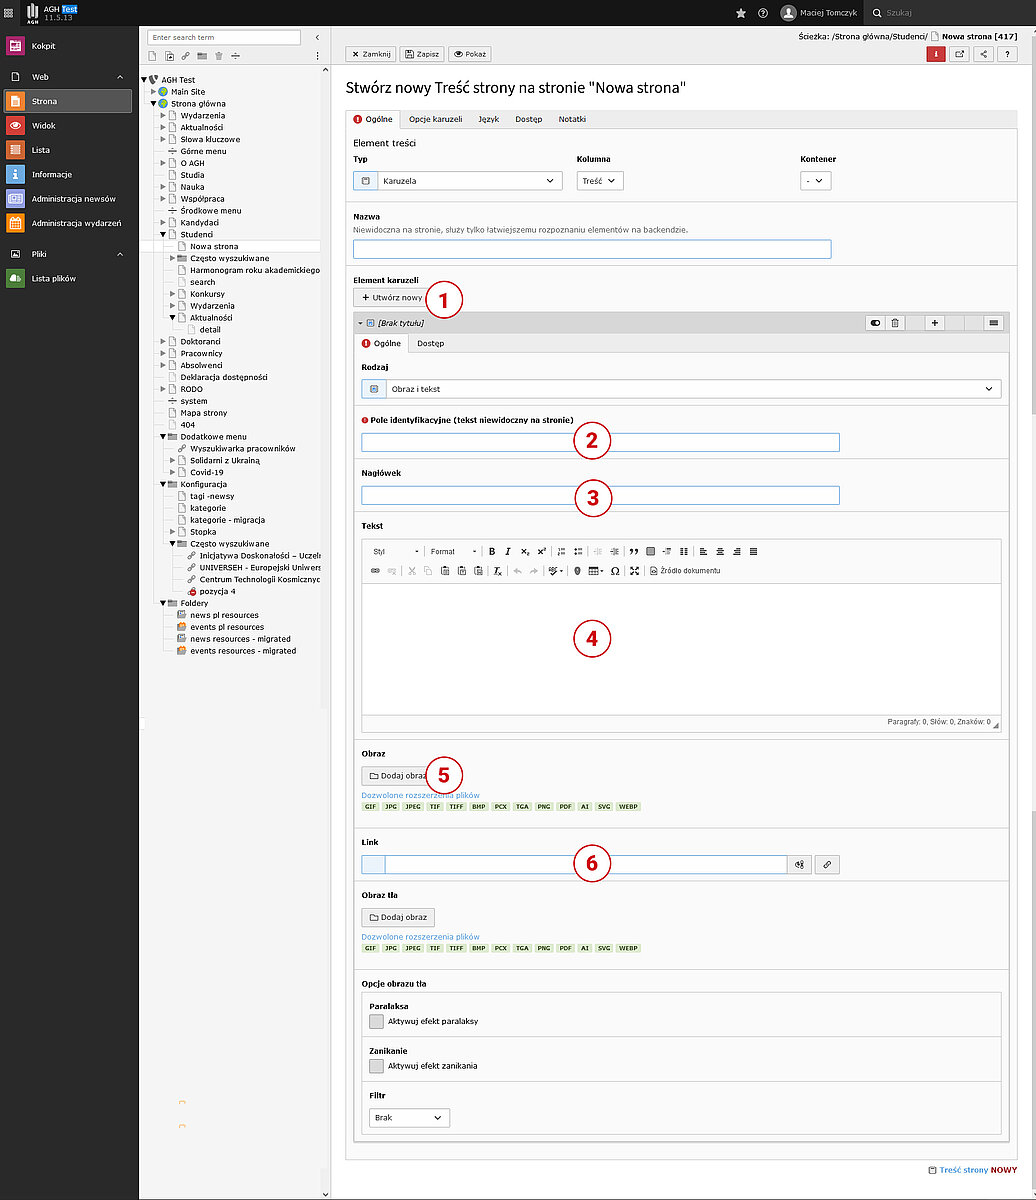Toggle visibility switch of carousel element
This screenshot has height=1200, width=1036.
coord(876,323)
